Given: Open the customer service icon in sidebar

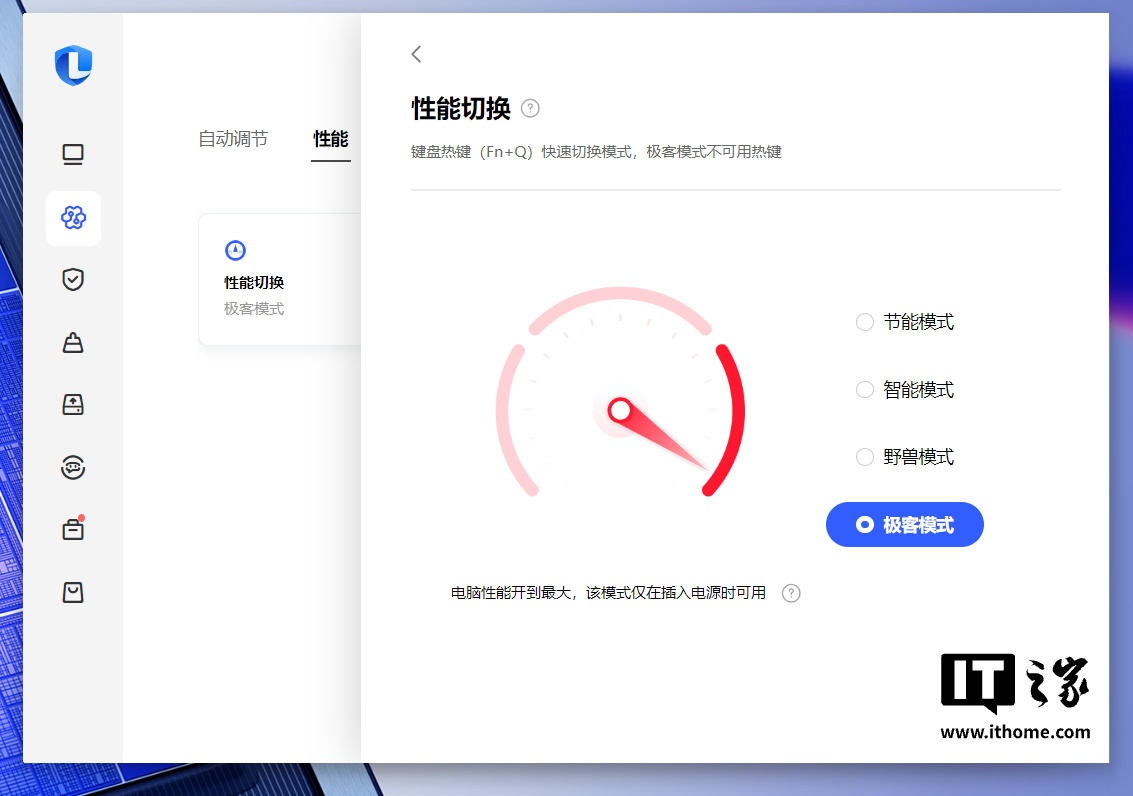Looking at the screenshot, I should click(72, 467).
